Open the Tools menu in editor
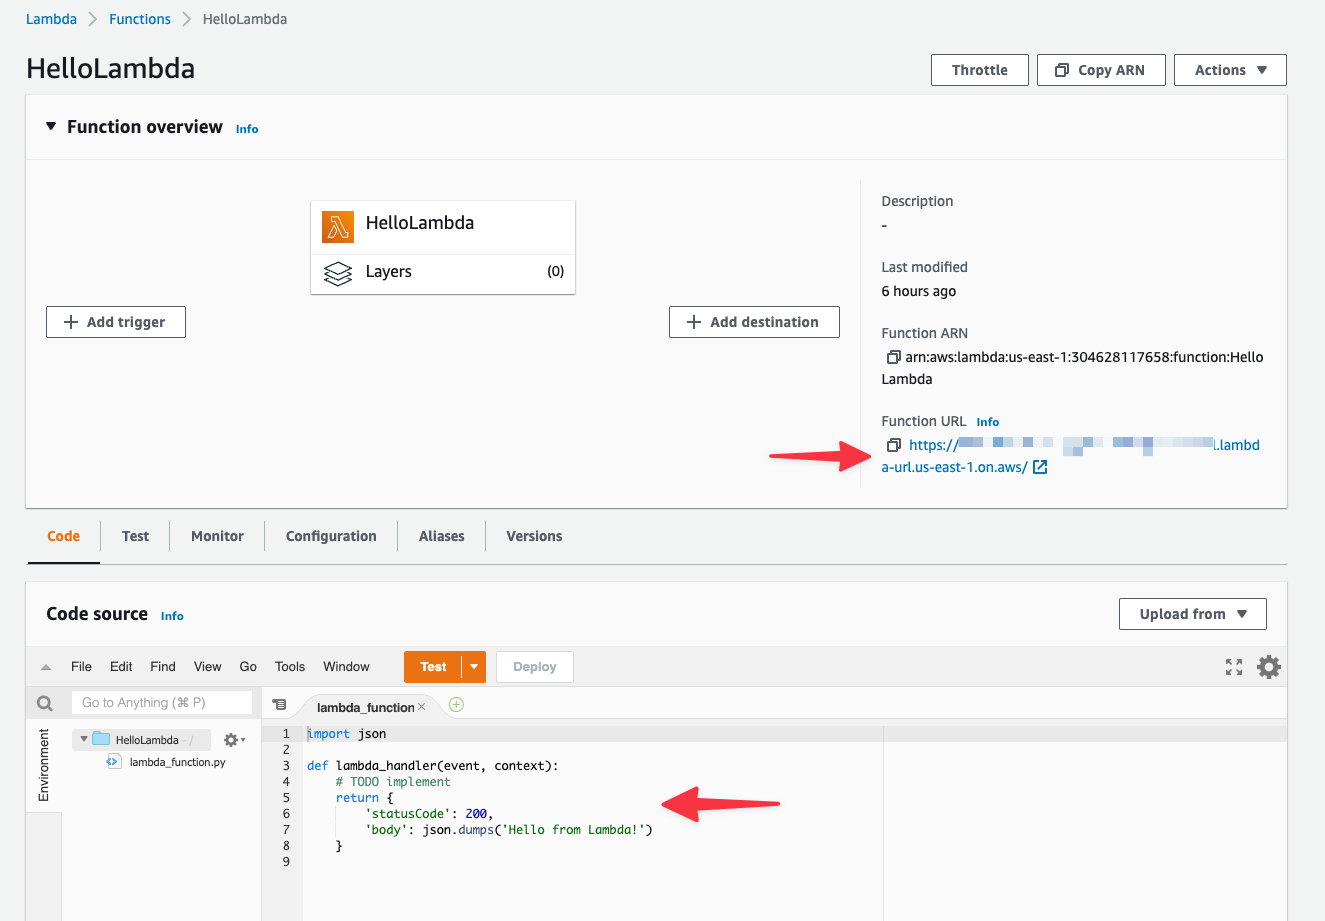This screenshot has height=921, width=1325. 290,667
